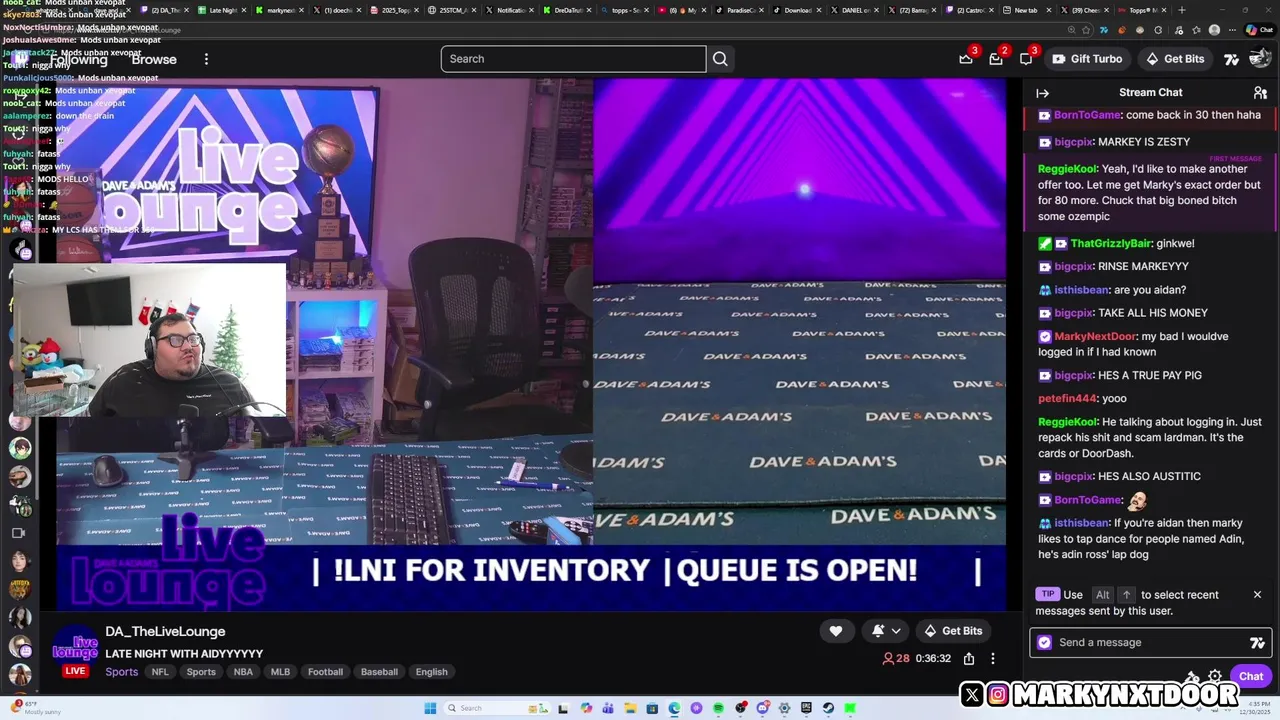Viewport: 1280px width, 720px height.
Task: Click the browser Chat extension button
Action: 1259,30
